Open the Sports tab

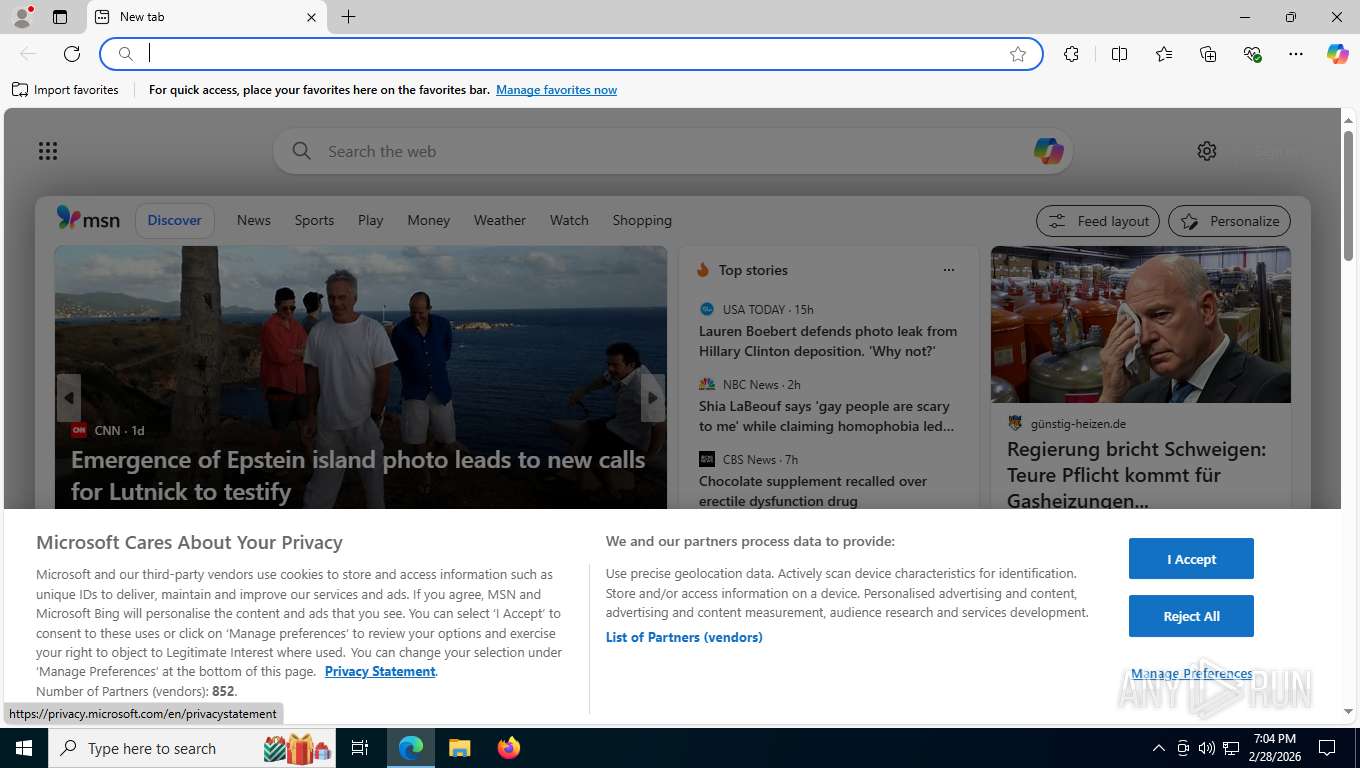pyautogui.click(x=314, y=220)
